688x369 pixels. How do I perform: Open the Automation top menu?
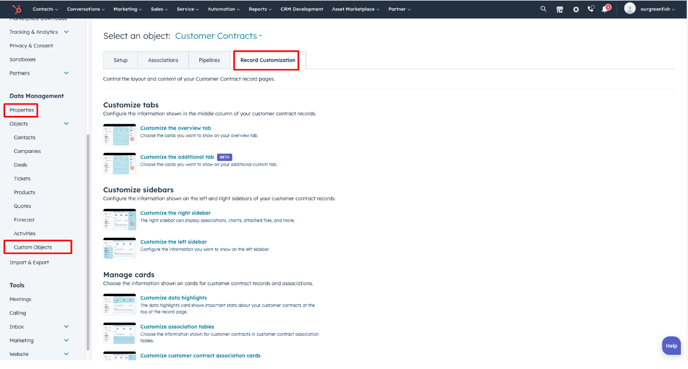coord(224,9)
